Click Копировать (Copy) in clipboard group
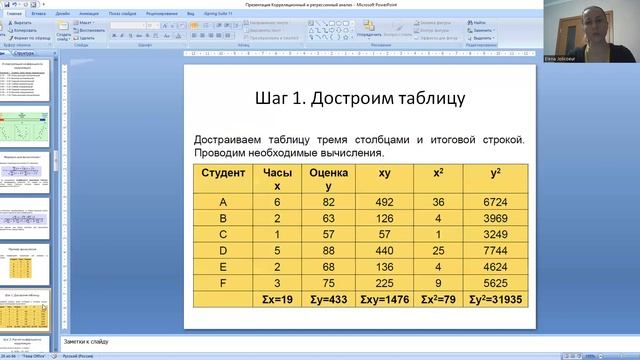 pos(22,30)
